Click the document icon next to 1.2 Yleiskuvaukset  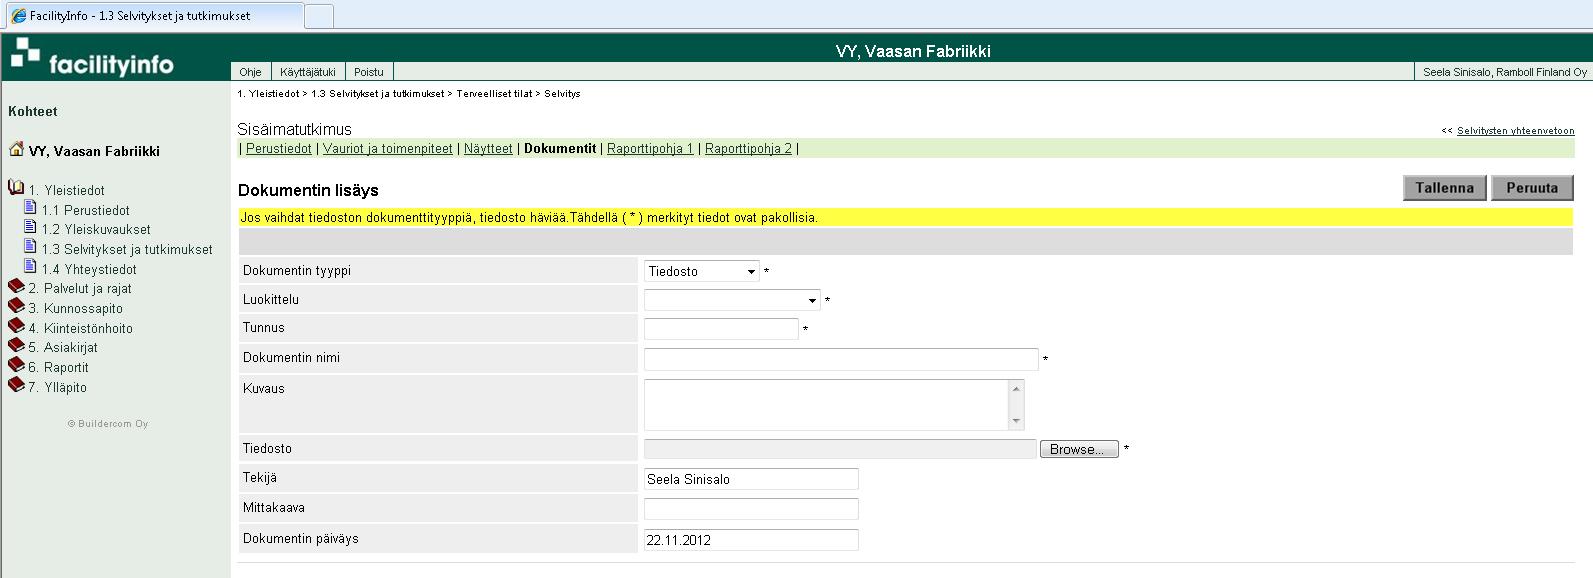coord(30,228)
